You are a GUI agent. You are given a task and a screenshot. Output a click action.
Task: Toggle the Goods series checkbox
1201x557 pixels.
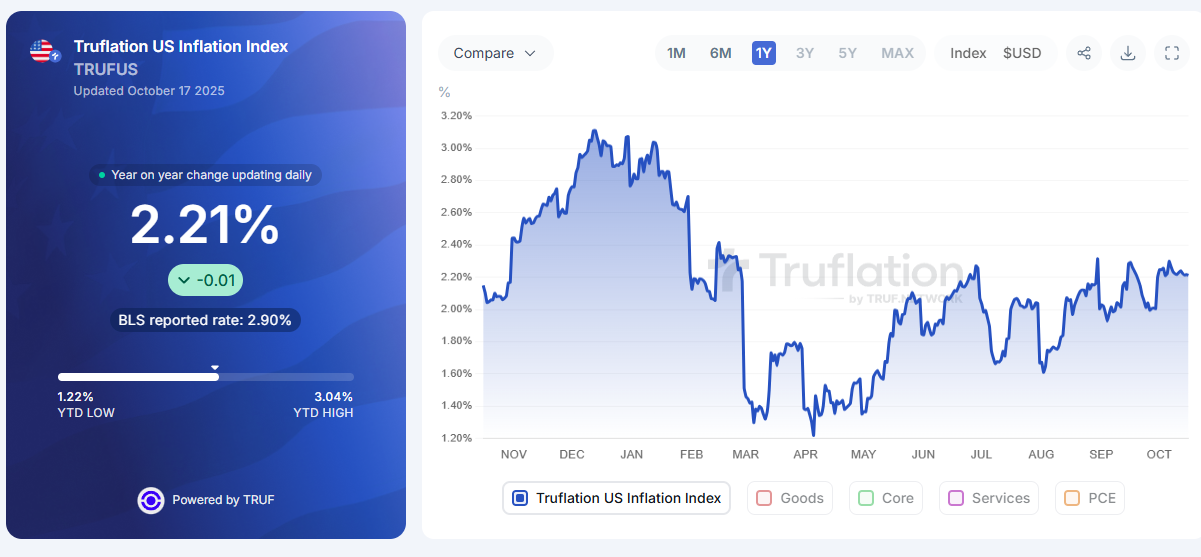[765, 498]
